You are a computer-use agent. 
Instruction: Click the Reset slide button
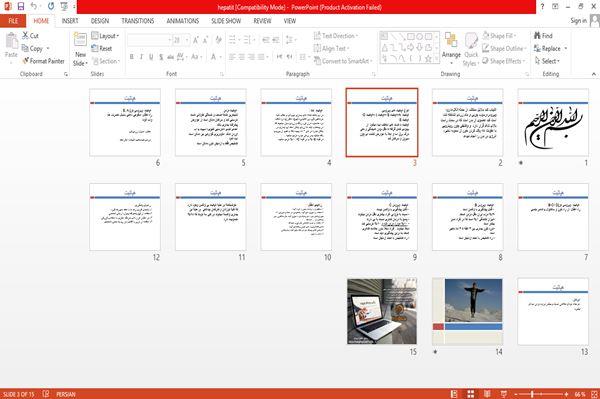(x=102, y=48)
